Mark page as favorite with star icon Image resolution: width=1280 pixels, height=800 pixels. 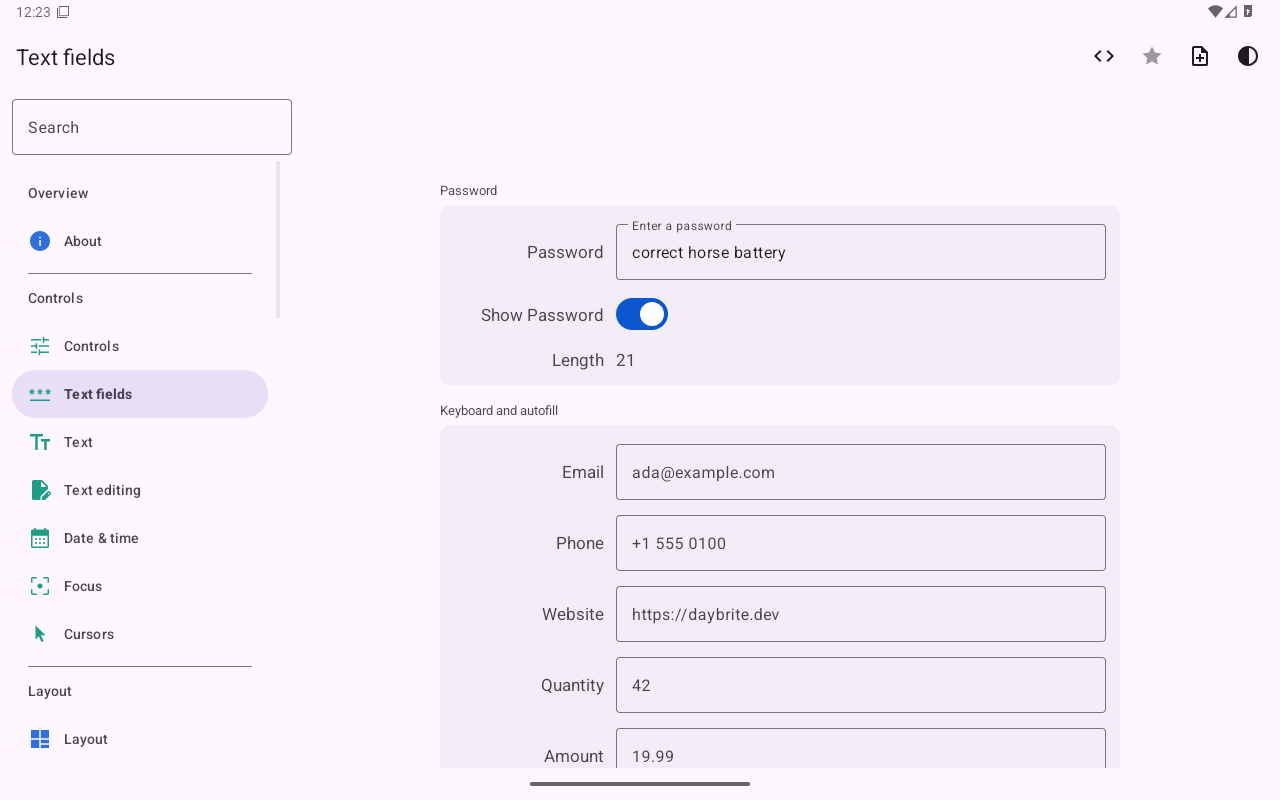tap(1152, 56)
